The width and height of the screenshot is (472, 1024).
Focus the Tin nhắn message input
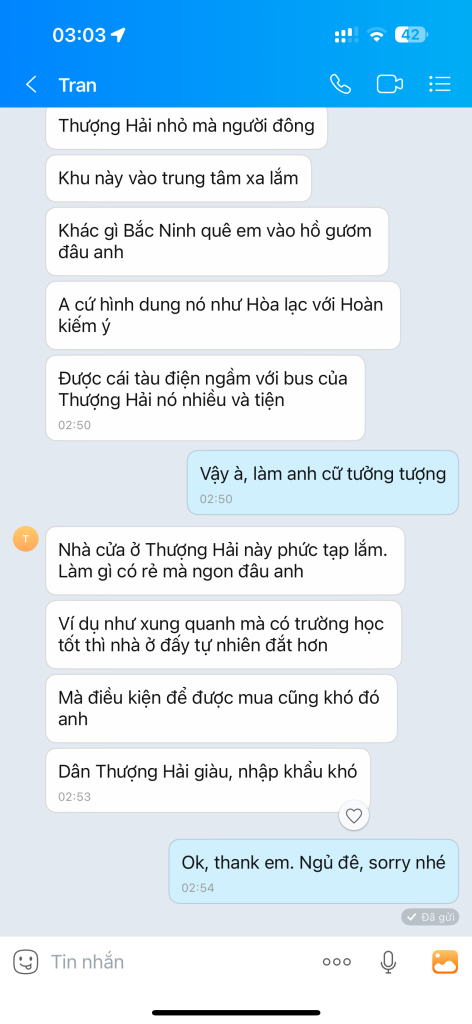tap(176, 961)
